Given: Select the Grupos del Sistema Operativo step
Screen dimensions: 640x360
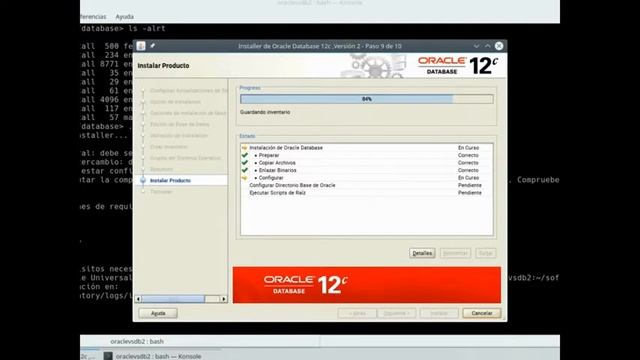Looking at the screenshot, I should point(185,158).
